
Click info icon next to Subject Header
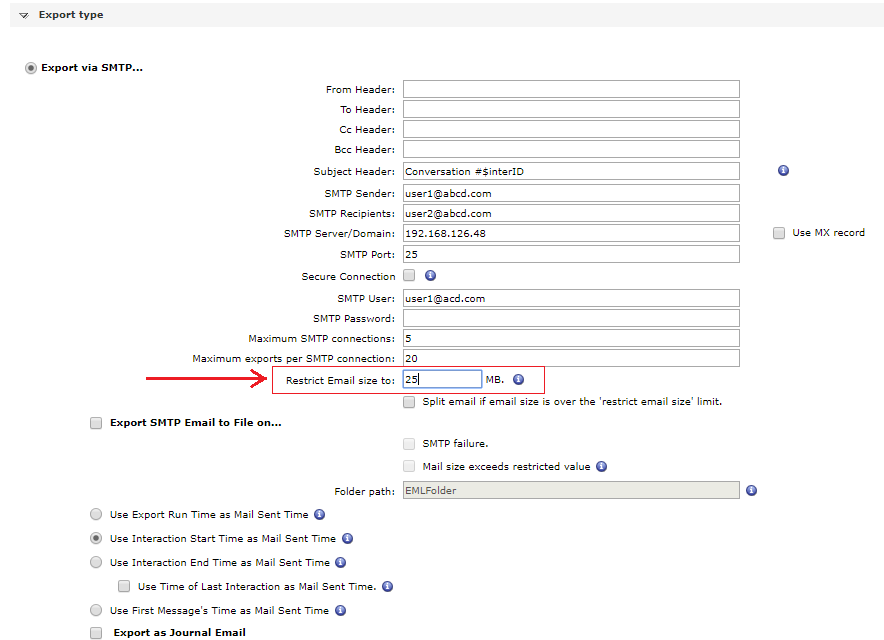tap(783, 171)
